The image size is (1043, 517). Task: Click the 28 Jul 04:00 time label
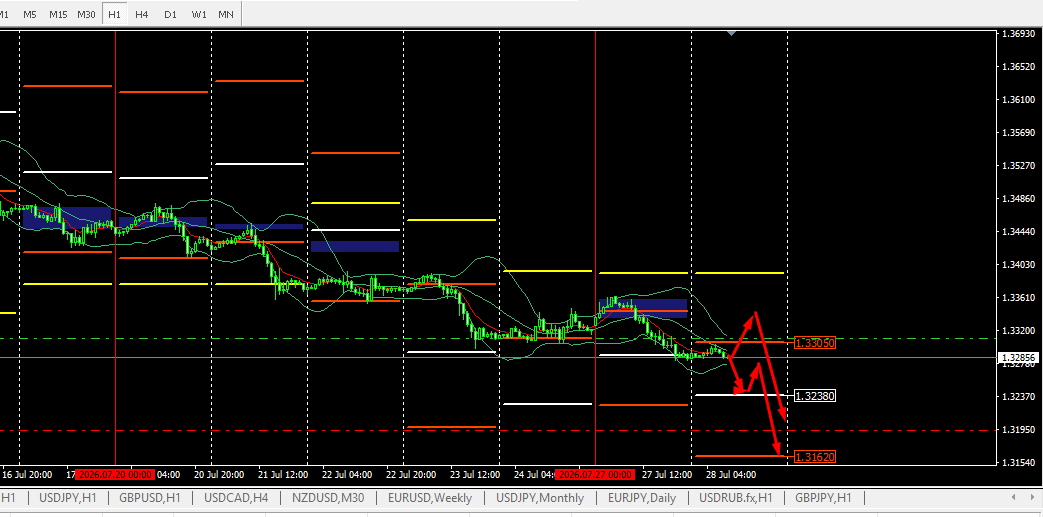[x=730, y=475]
